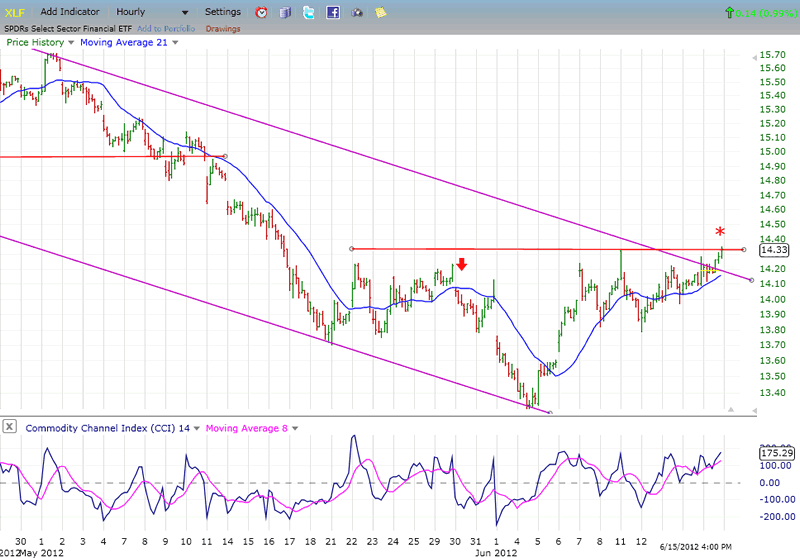Image resolution: width=800 pixels, height=558 pixels.
Task: Click the red down arrow chart marker
Action: point(461,265)
